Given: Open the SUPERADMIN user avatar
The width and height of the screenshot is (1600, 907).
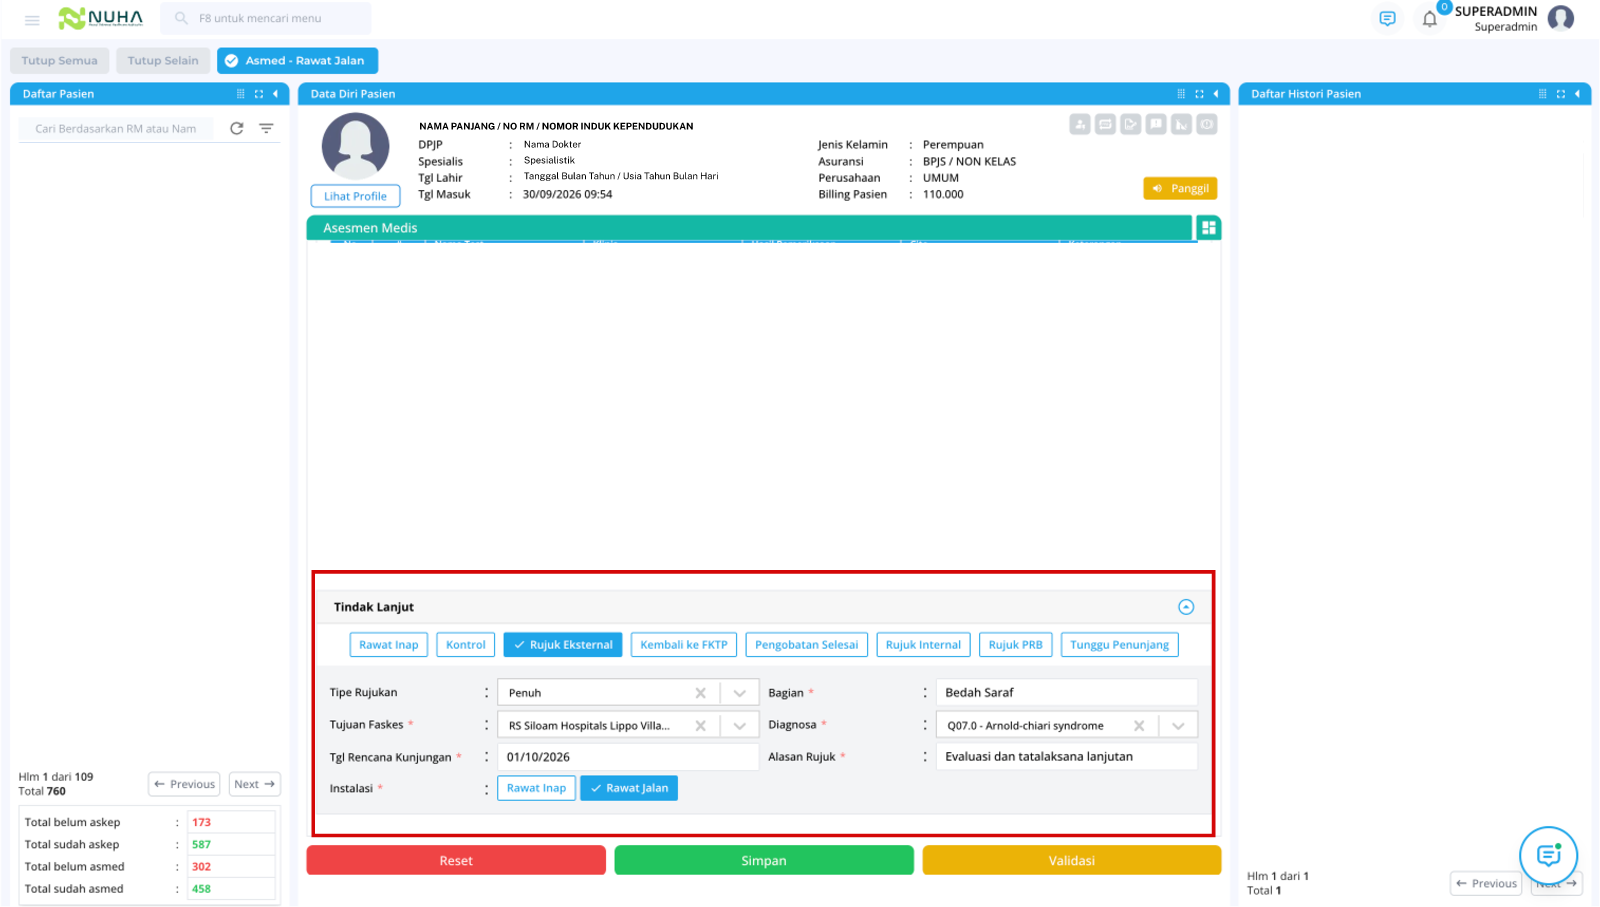Looking at the screenshot, I should point(1560,18).
